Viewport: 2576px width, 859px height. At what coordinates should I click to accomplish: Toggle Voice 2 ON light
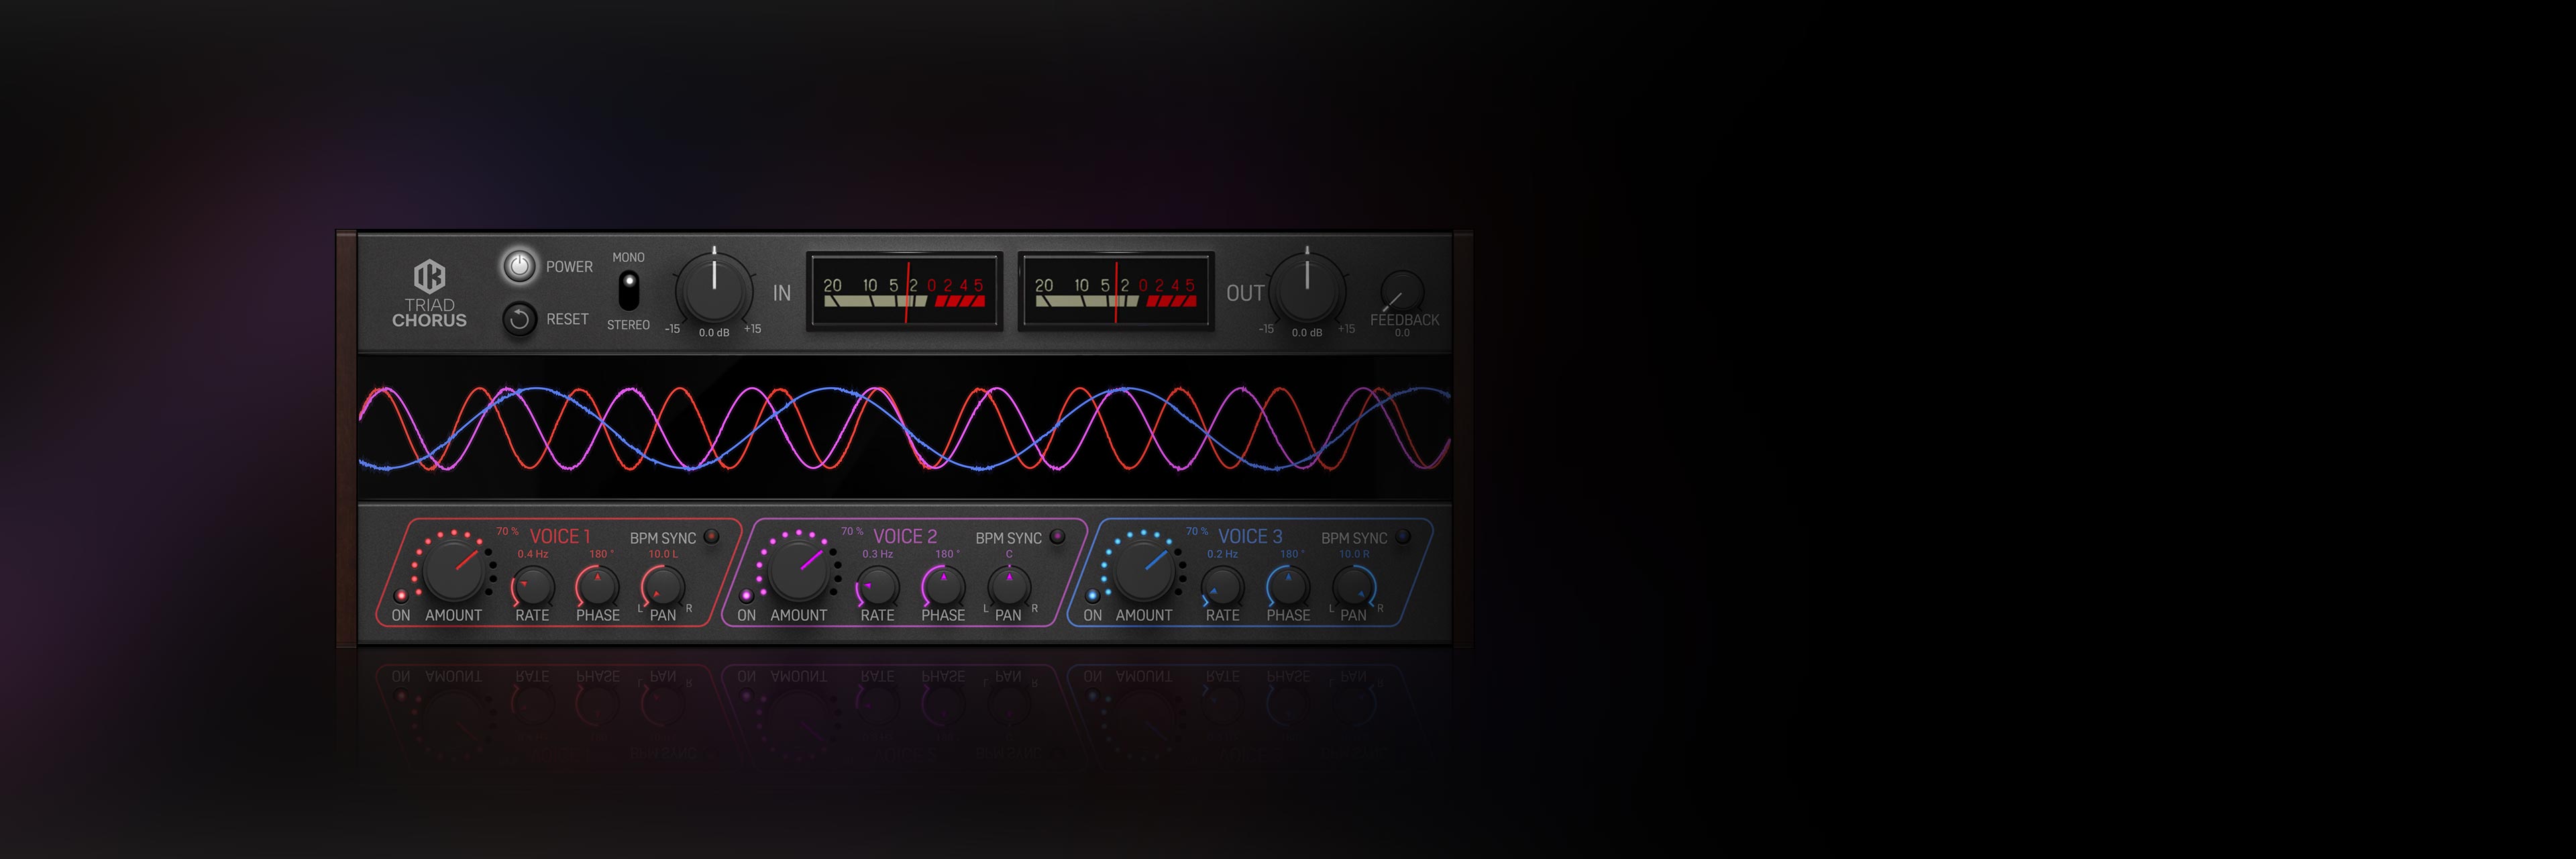(746, 596)
